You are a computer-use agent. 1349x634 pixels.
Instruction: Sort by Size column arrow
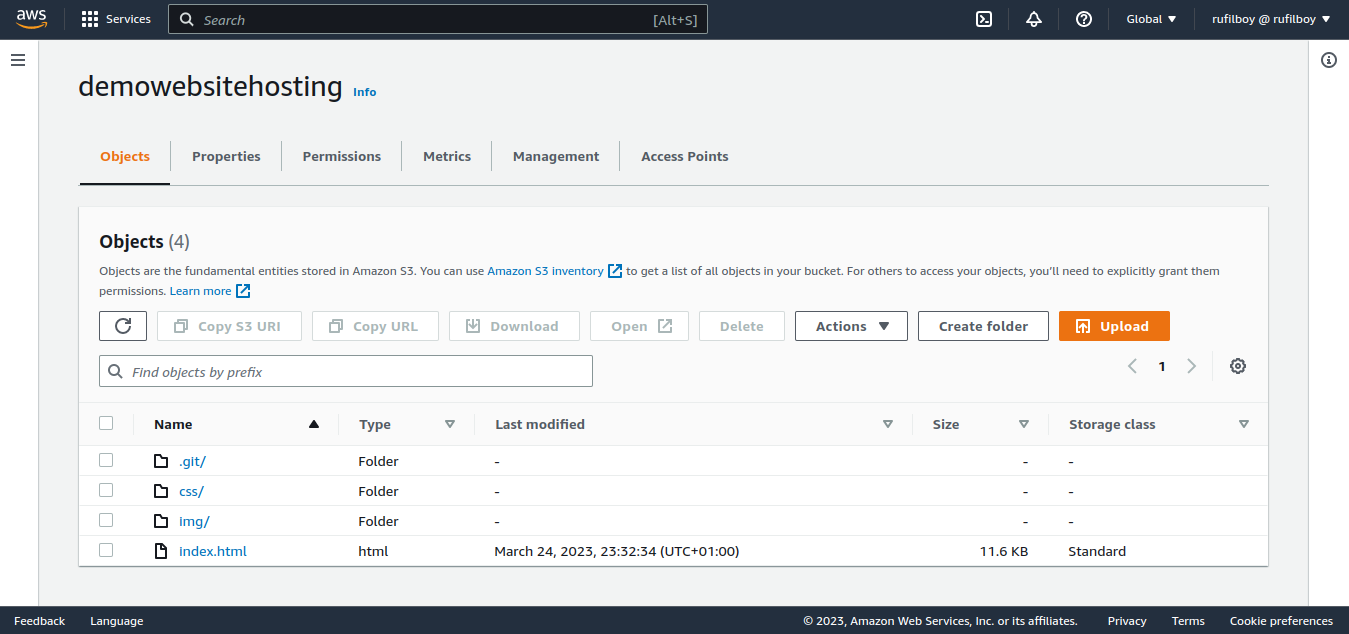click(1024, 424)
